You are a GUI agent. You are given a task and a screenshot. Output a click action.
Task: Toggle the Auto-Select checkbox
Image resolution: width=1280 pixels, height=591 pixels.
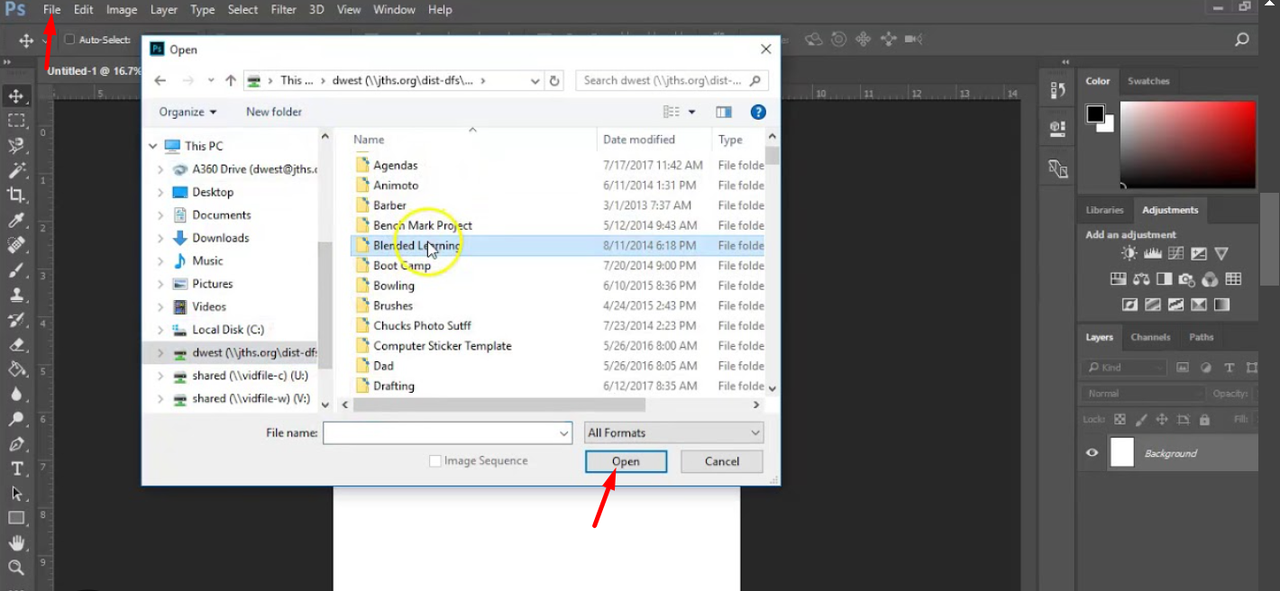[x=69, y=40]
